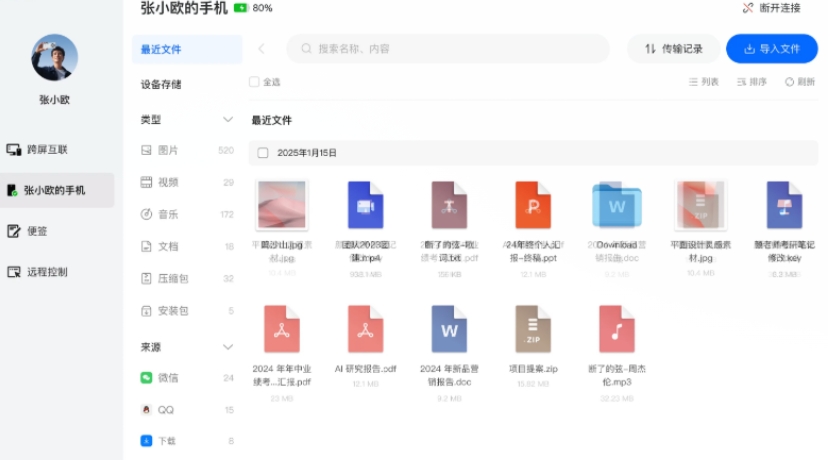Open the 设备存储 tab

tap(161, 85)
